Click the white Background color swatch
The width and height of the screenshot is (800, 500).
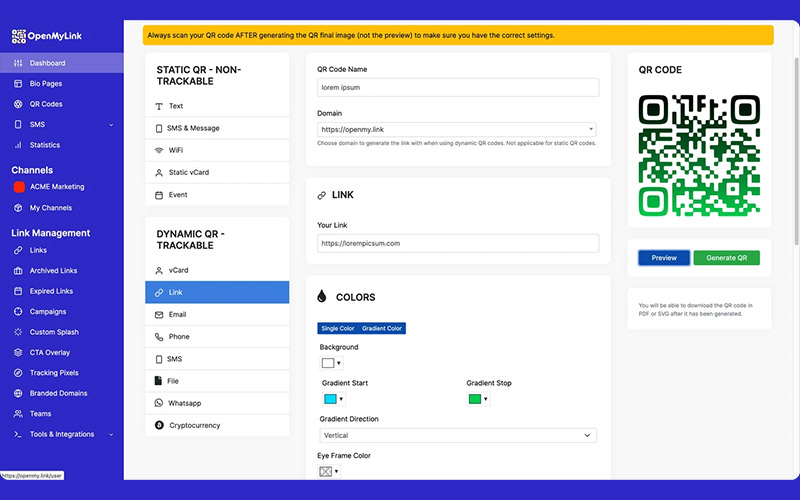click(x=328, y=363)
